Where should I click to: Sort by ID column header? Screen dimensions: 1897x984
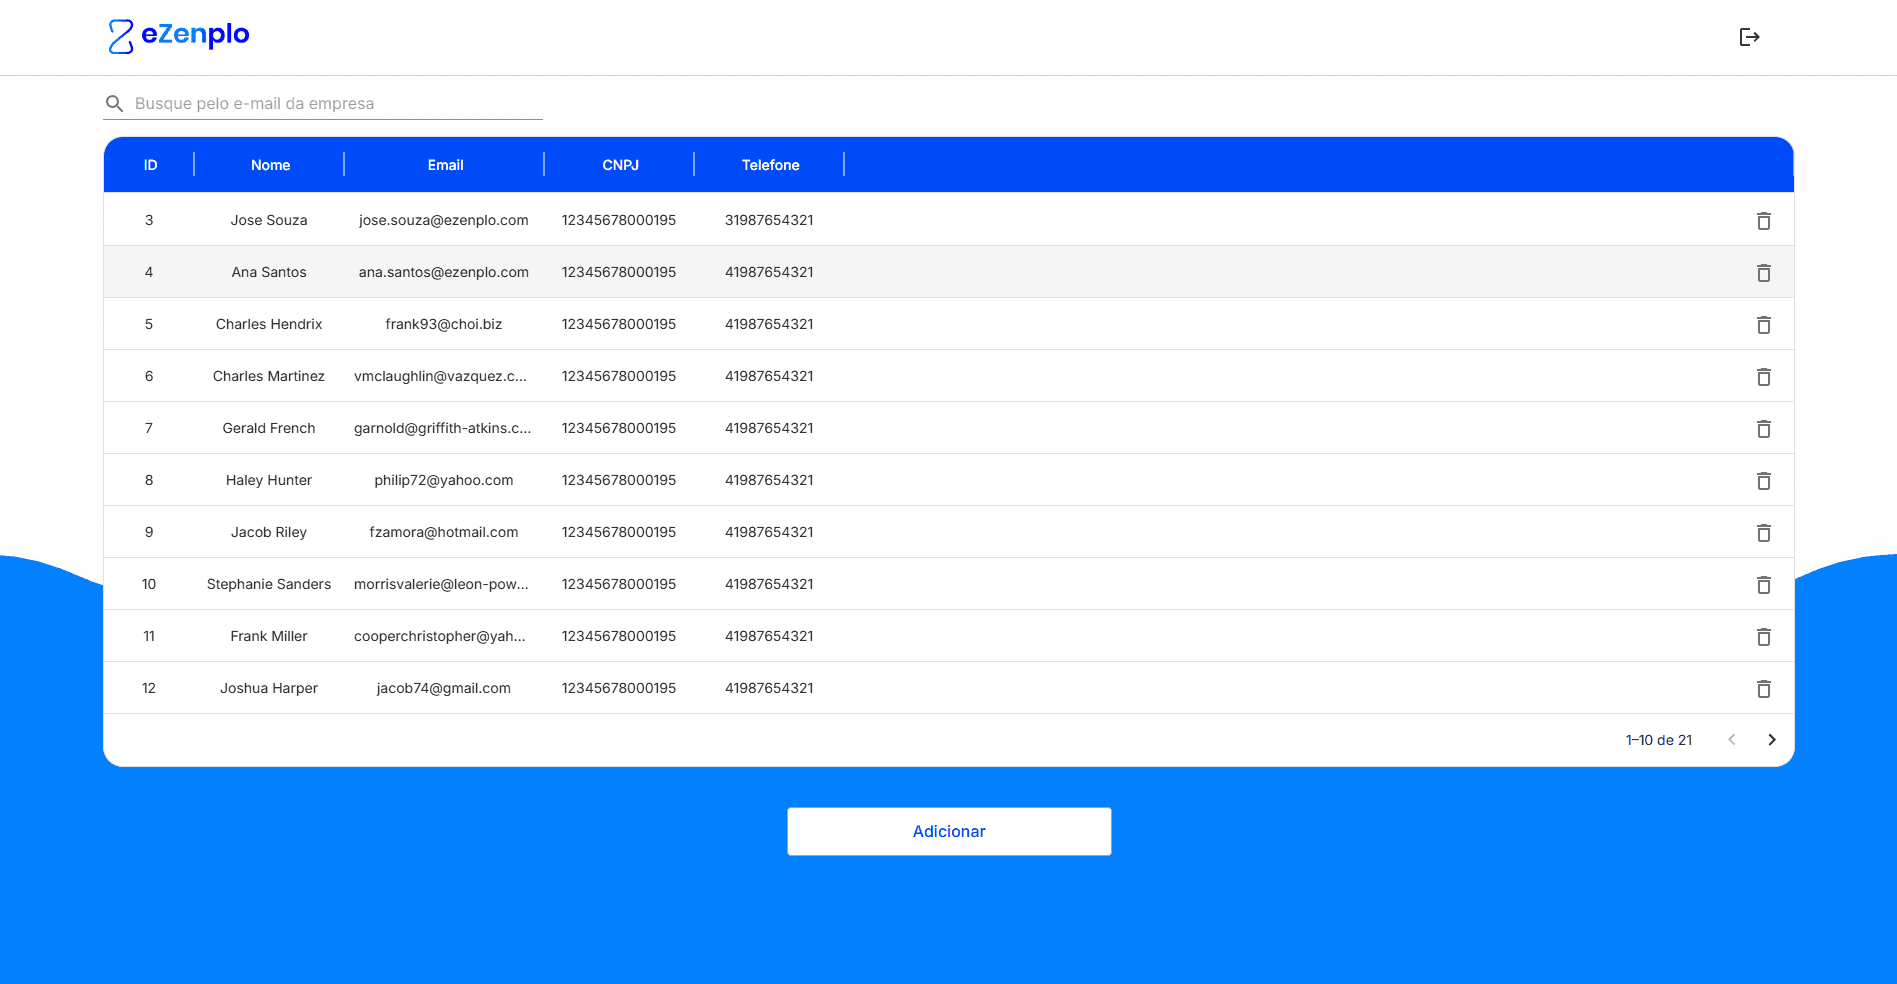pyautogui.click(x=150, y=165)
